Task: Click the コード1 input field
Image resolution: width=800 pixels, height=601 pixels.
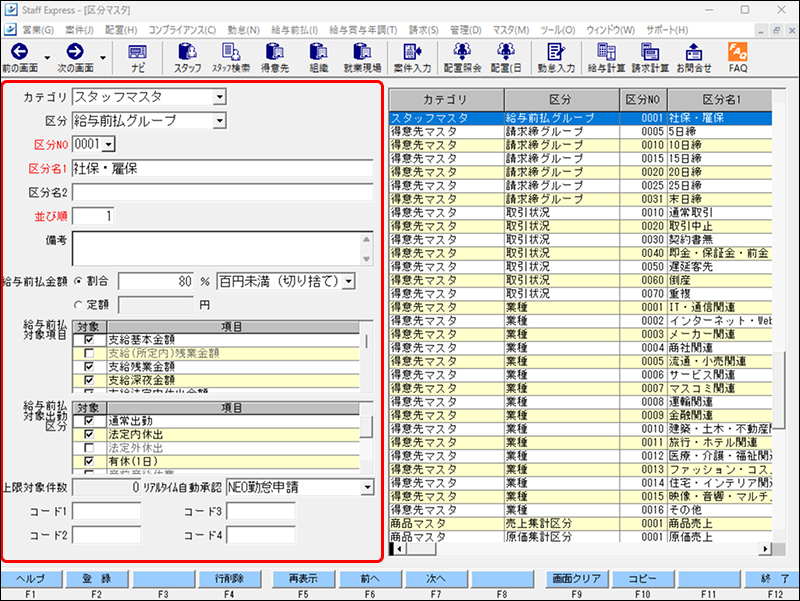Action: (x=107, y=511)
